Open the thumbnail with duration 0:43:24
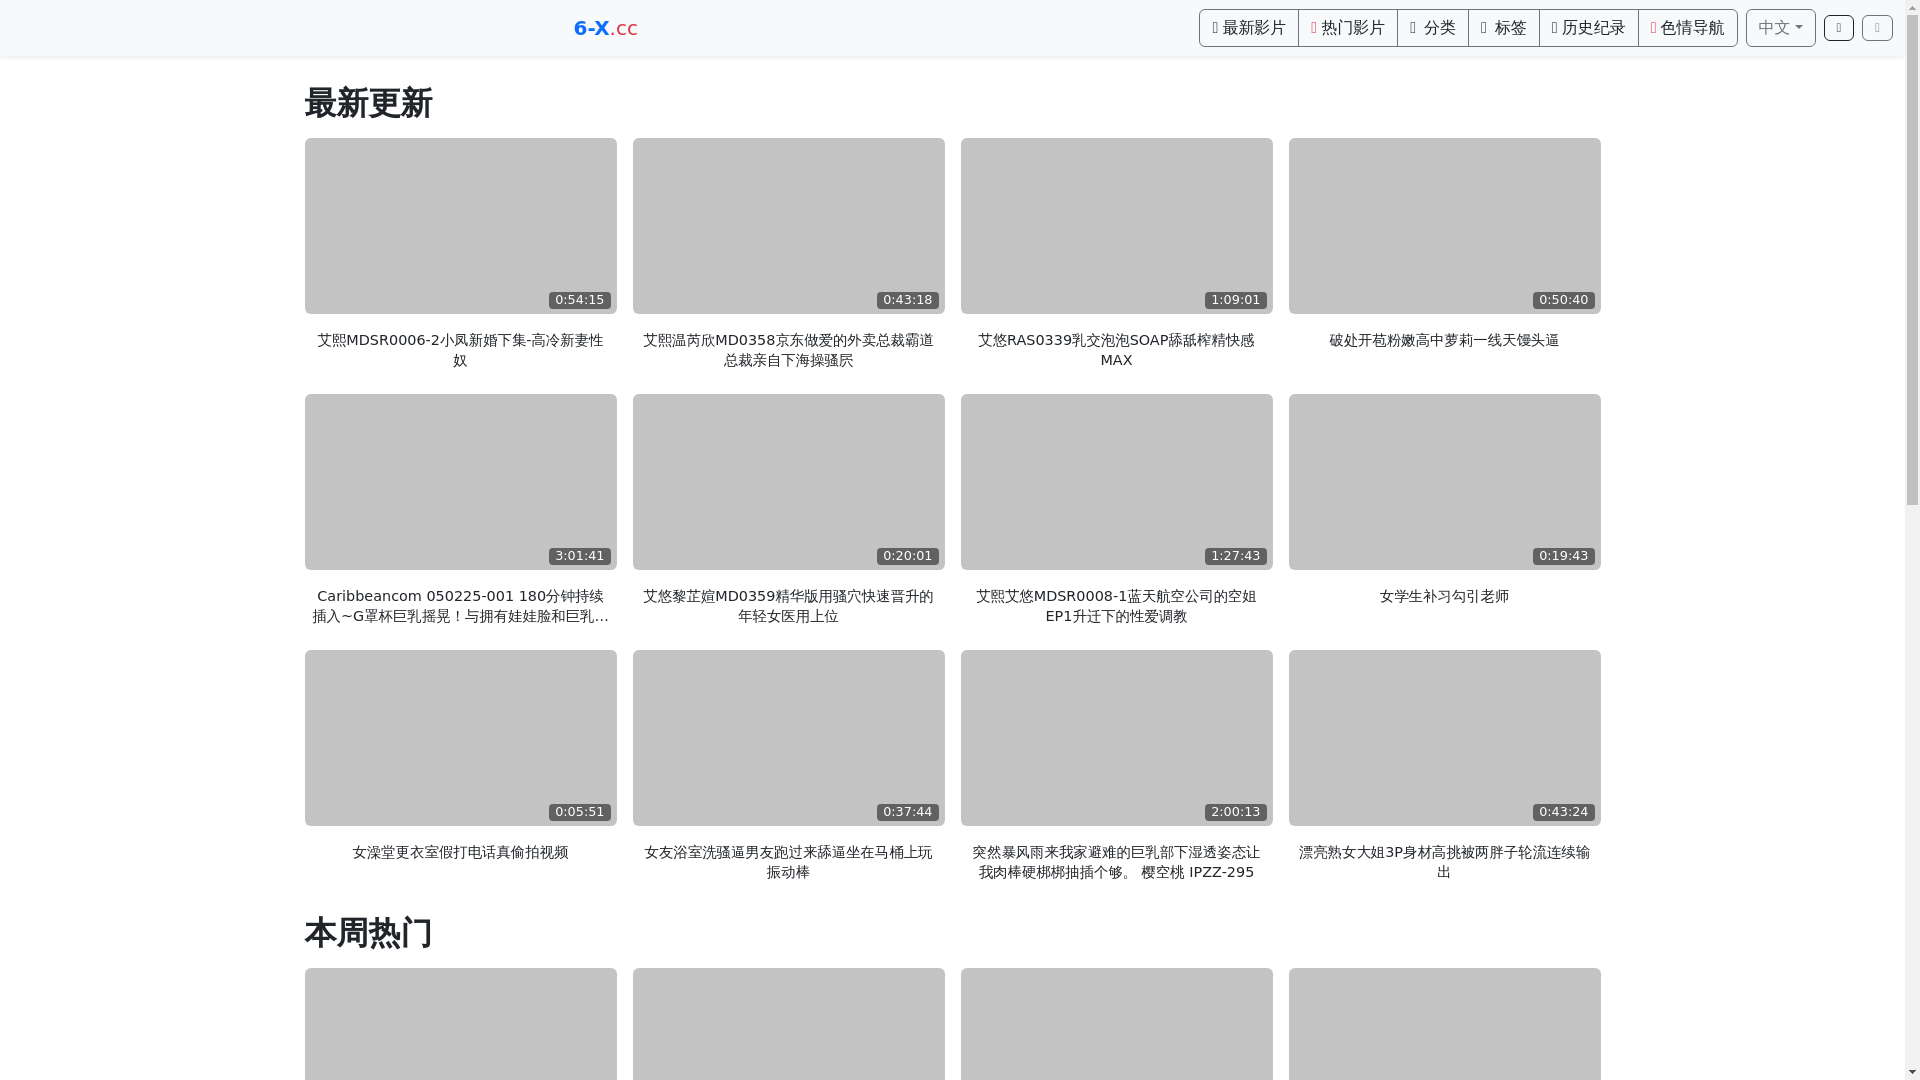Viewport: 1920px width, 1080px height. pos(1444,738)
